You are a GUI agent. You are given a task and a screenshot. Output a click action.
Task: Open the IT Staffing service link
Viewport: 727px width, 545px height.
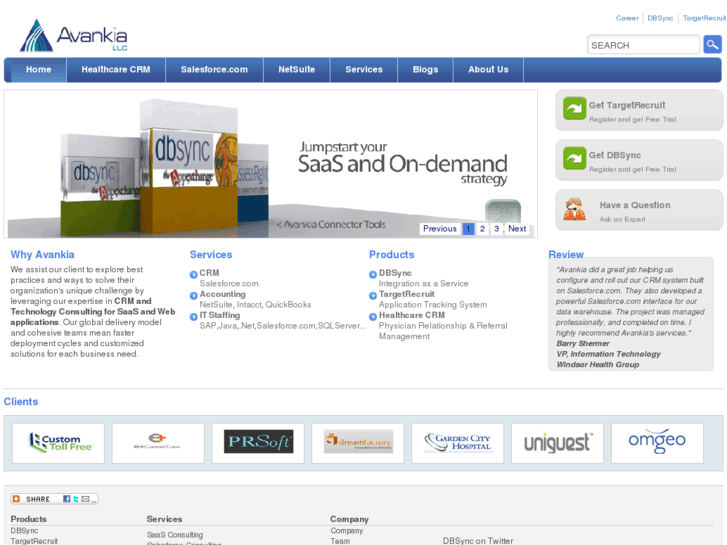coord(220,315)
